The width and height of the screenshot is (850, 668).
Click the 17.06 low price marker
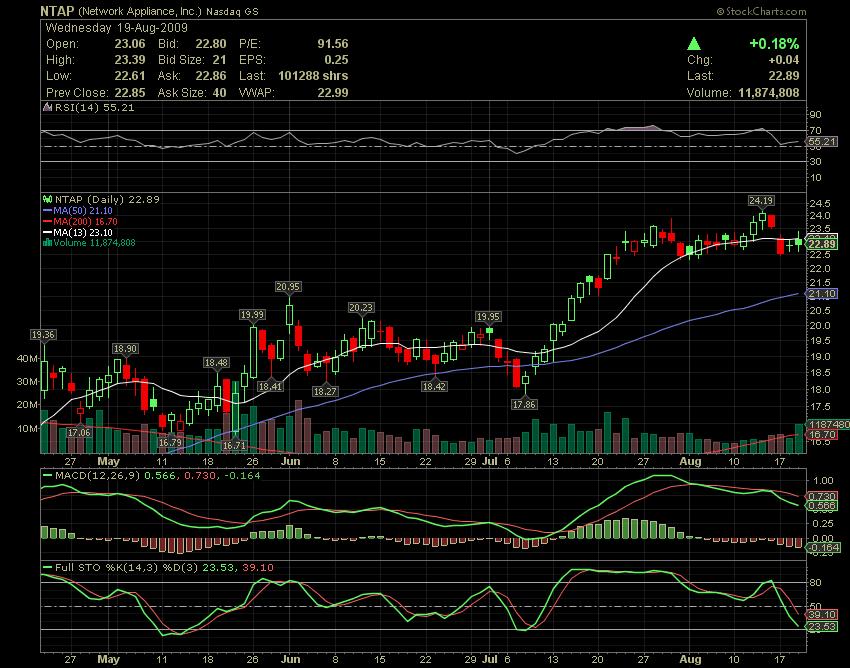pyautogui.click(x=79, y=432)
